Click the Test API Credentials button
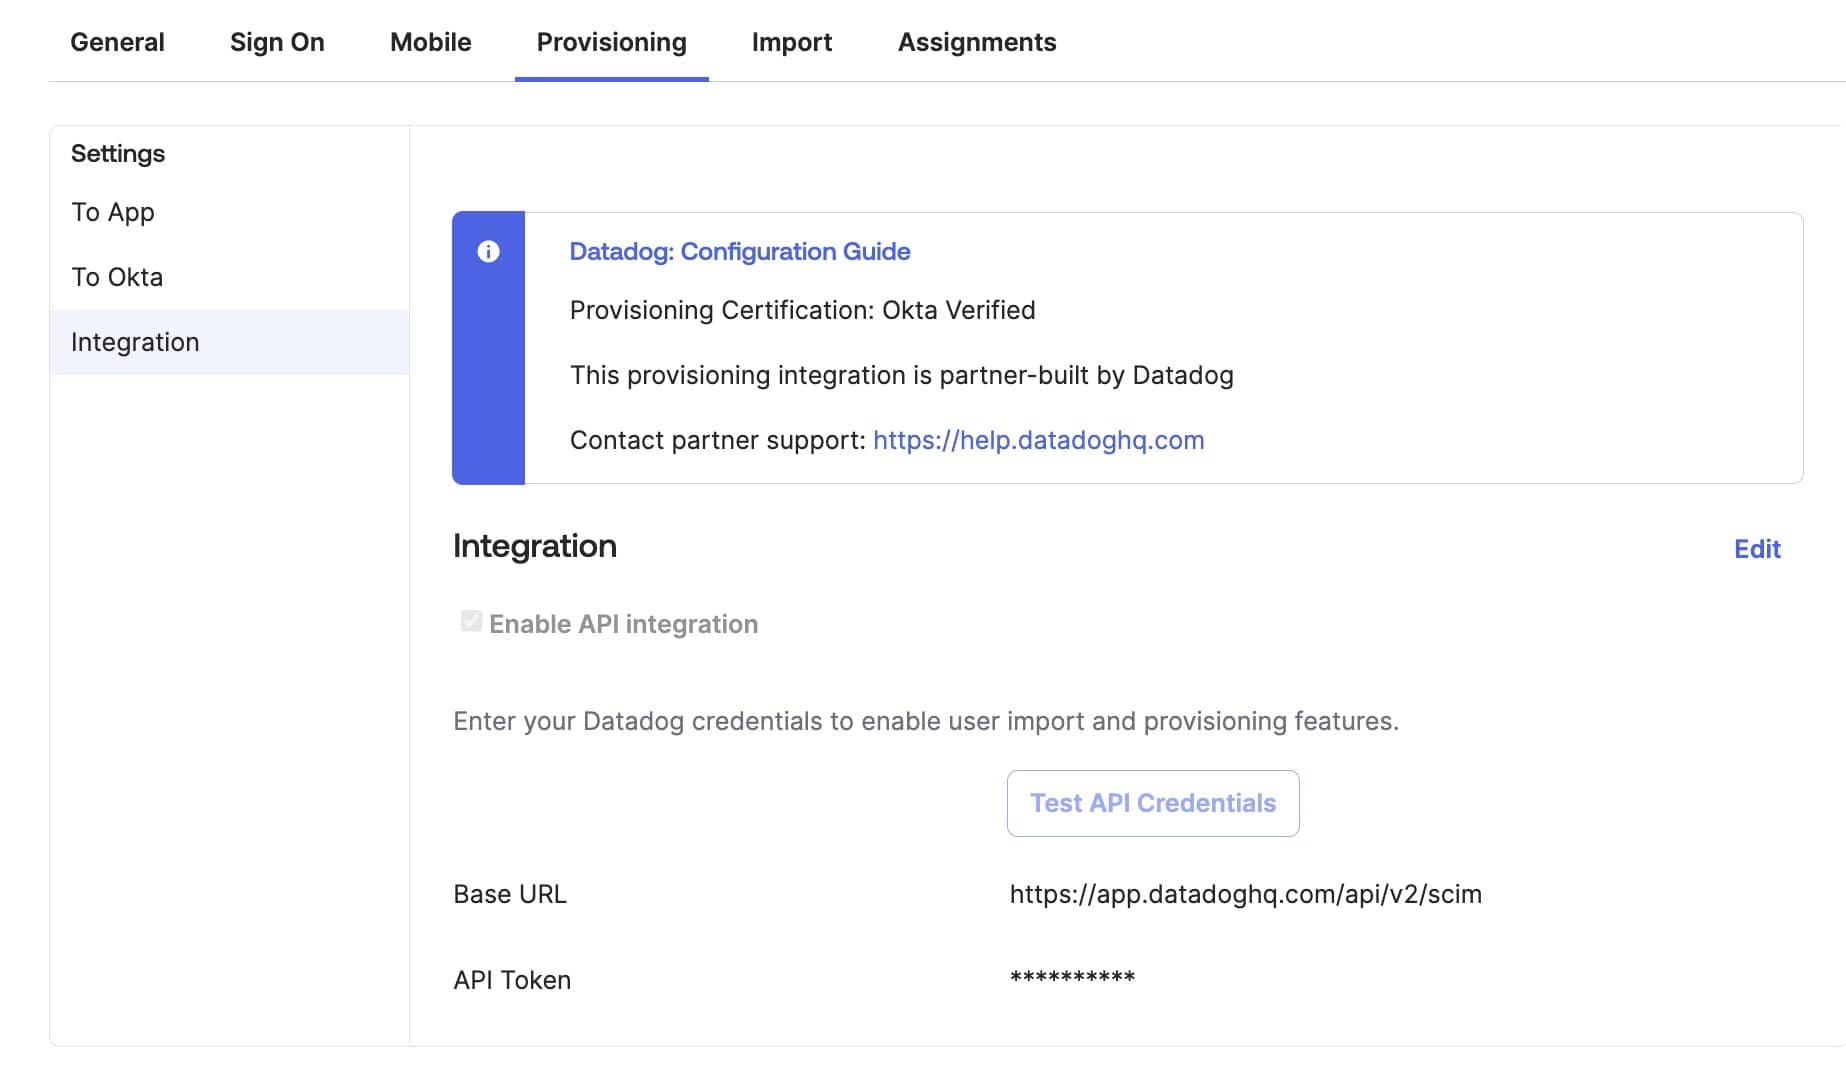1846x1084 pixels. coord(1153,803)
